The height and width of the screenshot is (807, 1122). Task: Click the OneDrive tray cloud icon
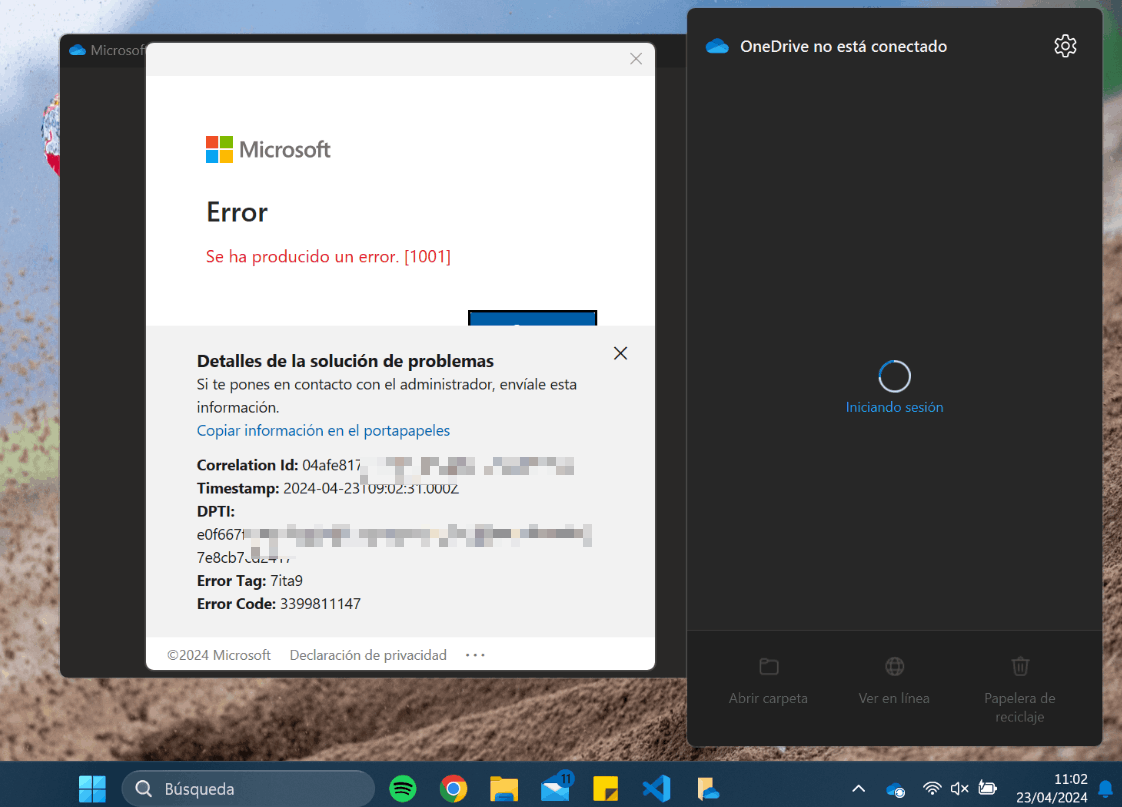895,789
